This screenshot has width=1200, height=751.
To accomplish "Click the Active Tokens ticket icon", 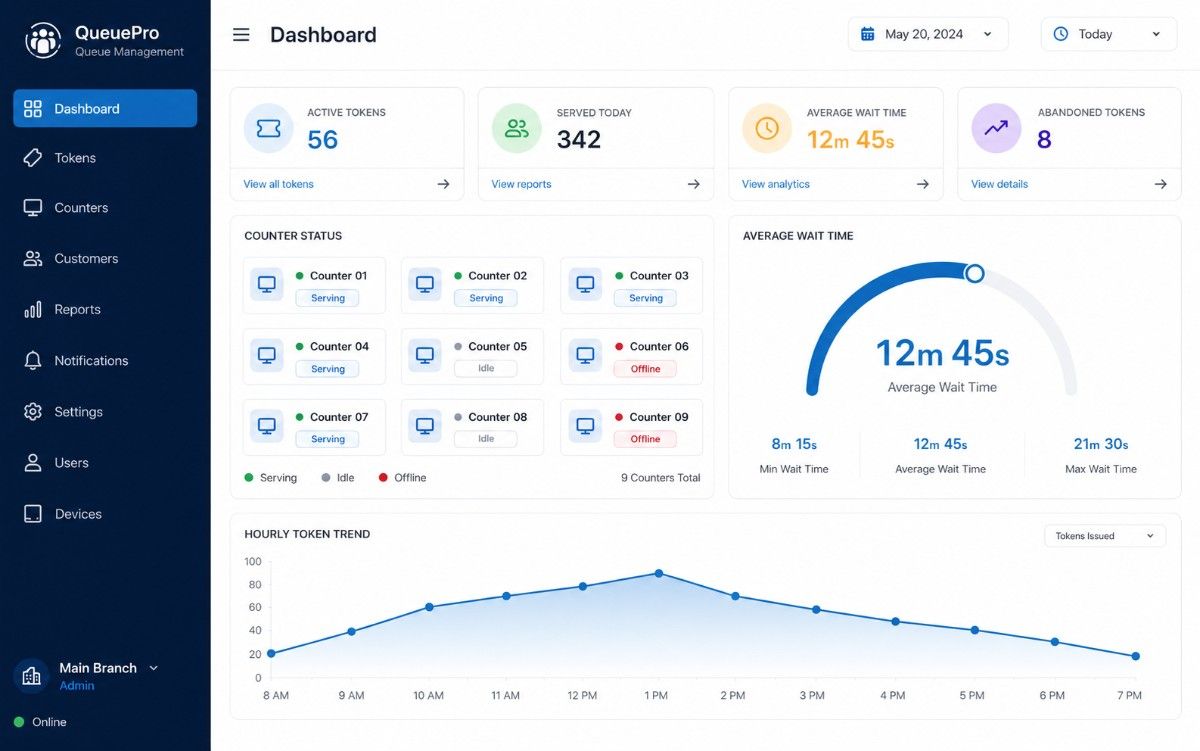I will 268,128.
